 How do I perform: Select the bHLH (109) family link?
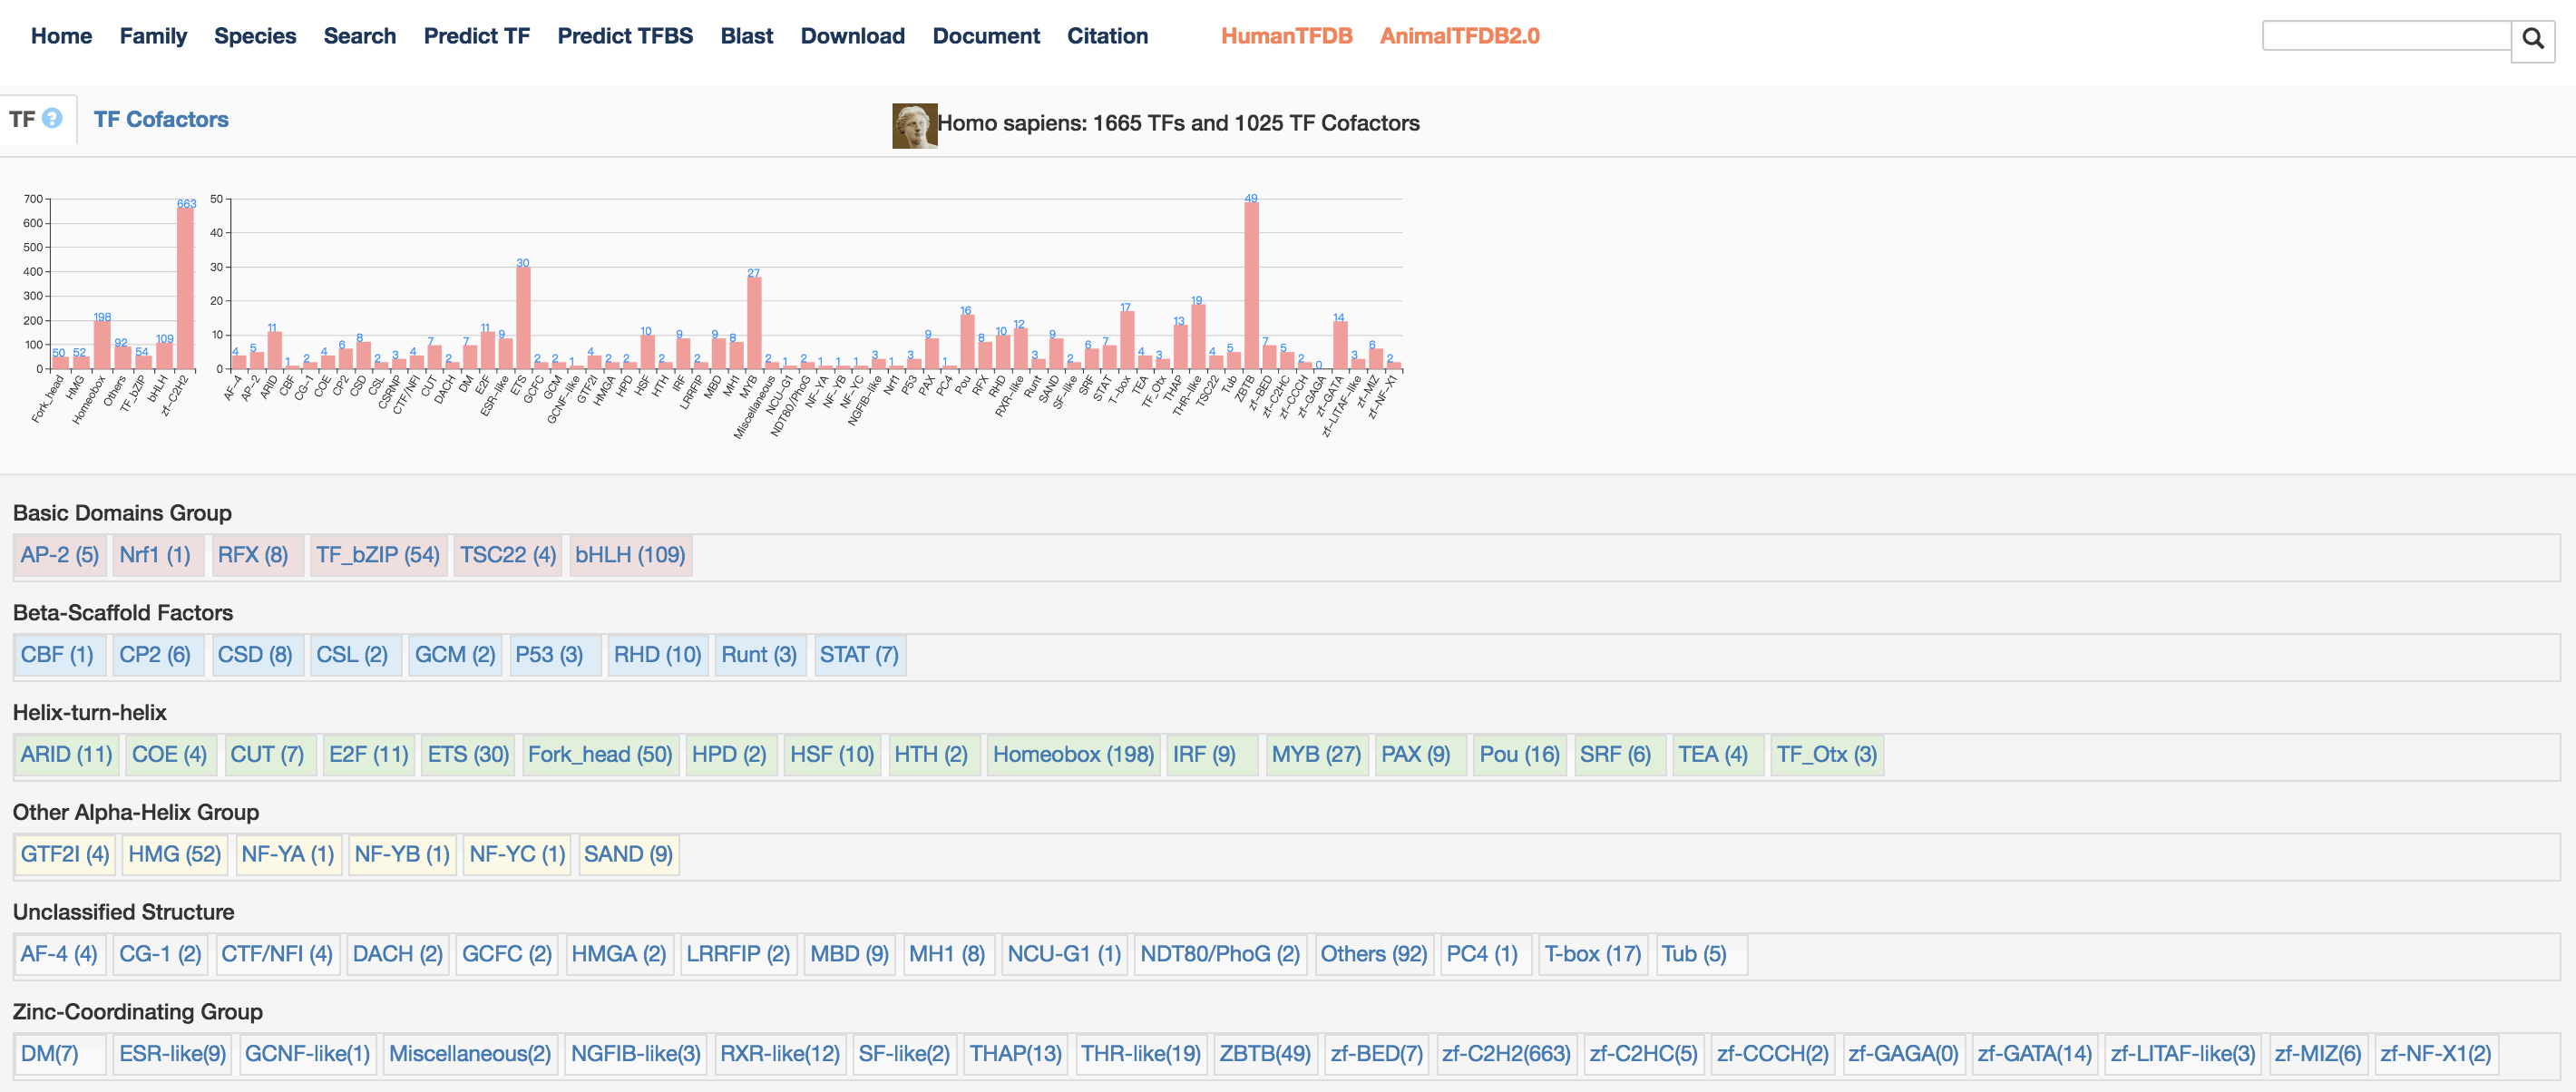tap(630, 555)
